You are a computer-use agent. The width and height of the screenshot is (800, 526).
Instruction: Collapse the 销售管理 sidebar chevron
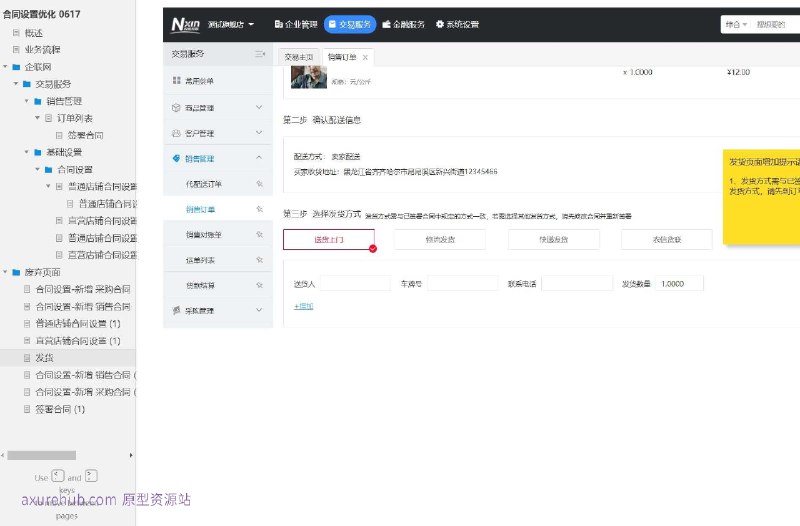click(259, 158)
